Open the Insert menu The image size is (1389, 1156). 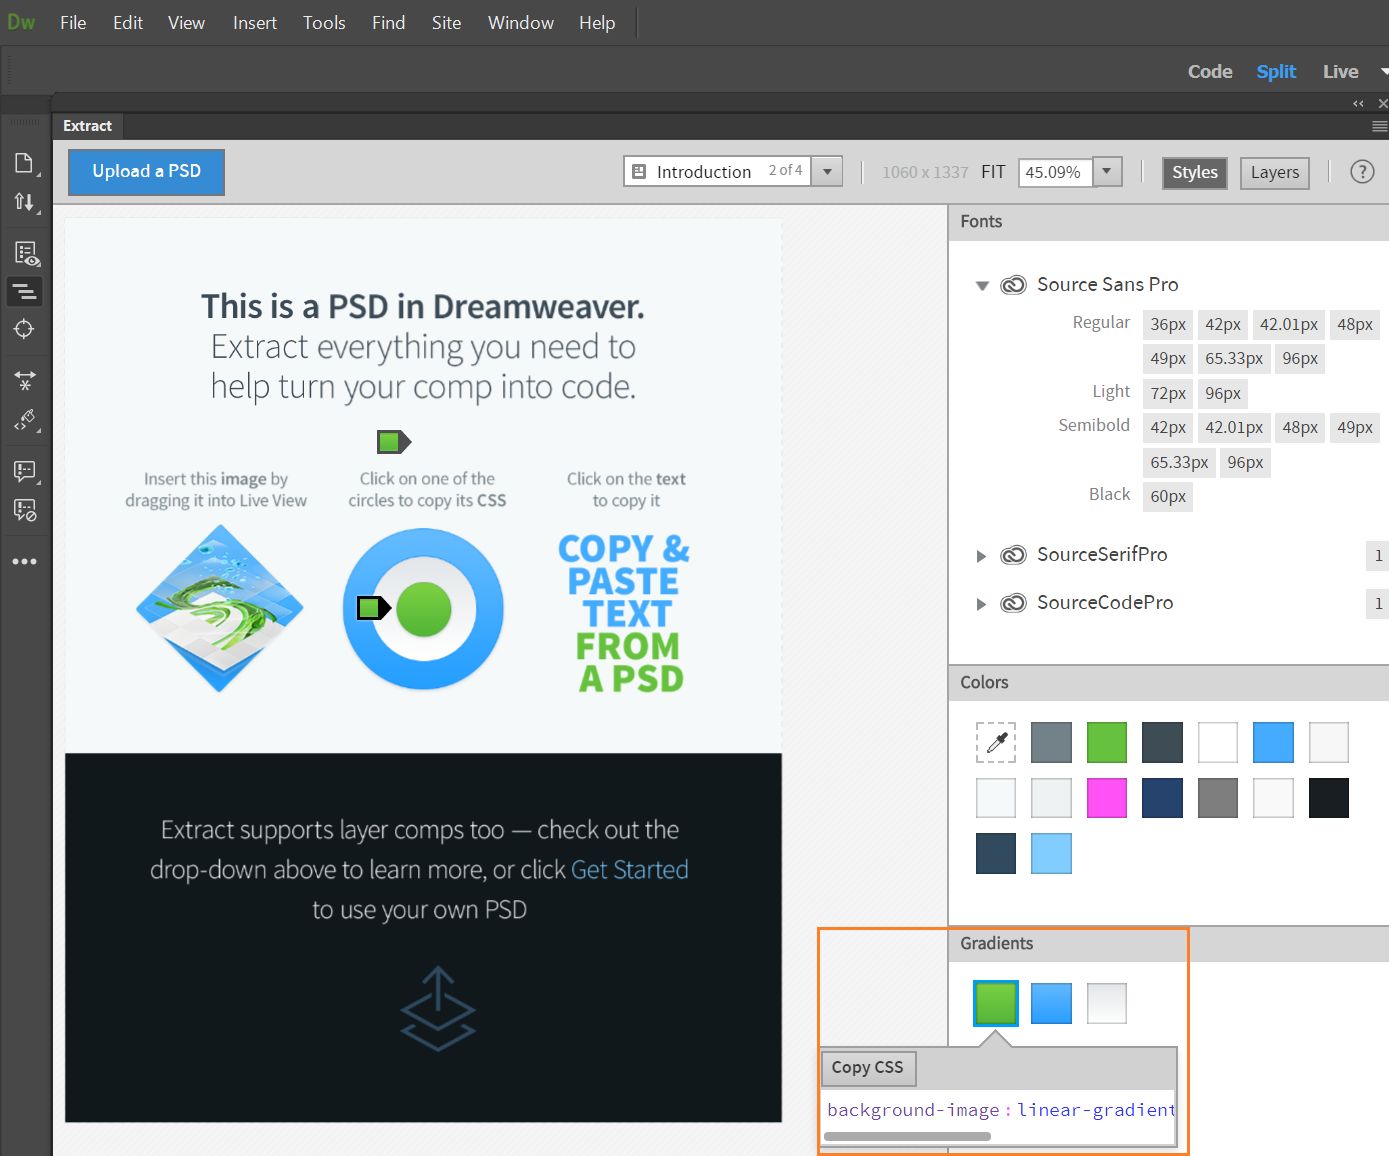(x=255, y=22)
